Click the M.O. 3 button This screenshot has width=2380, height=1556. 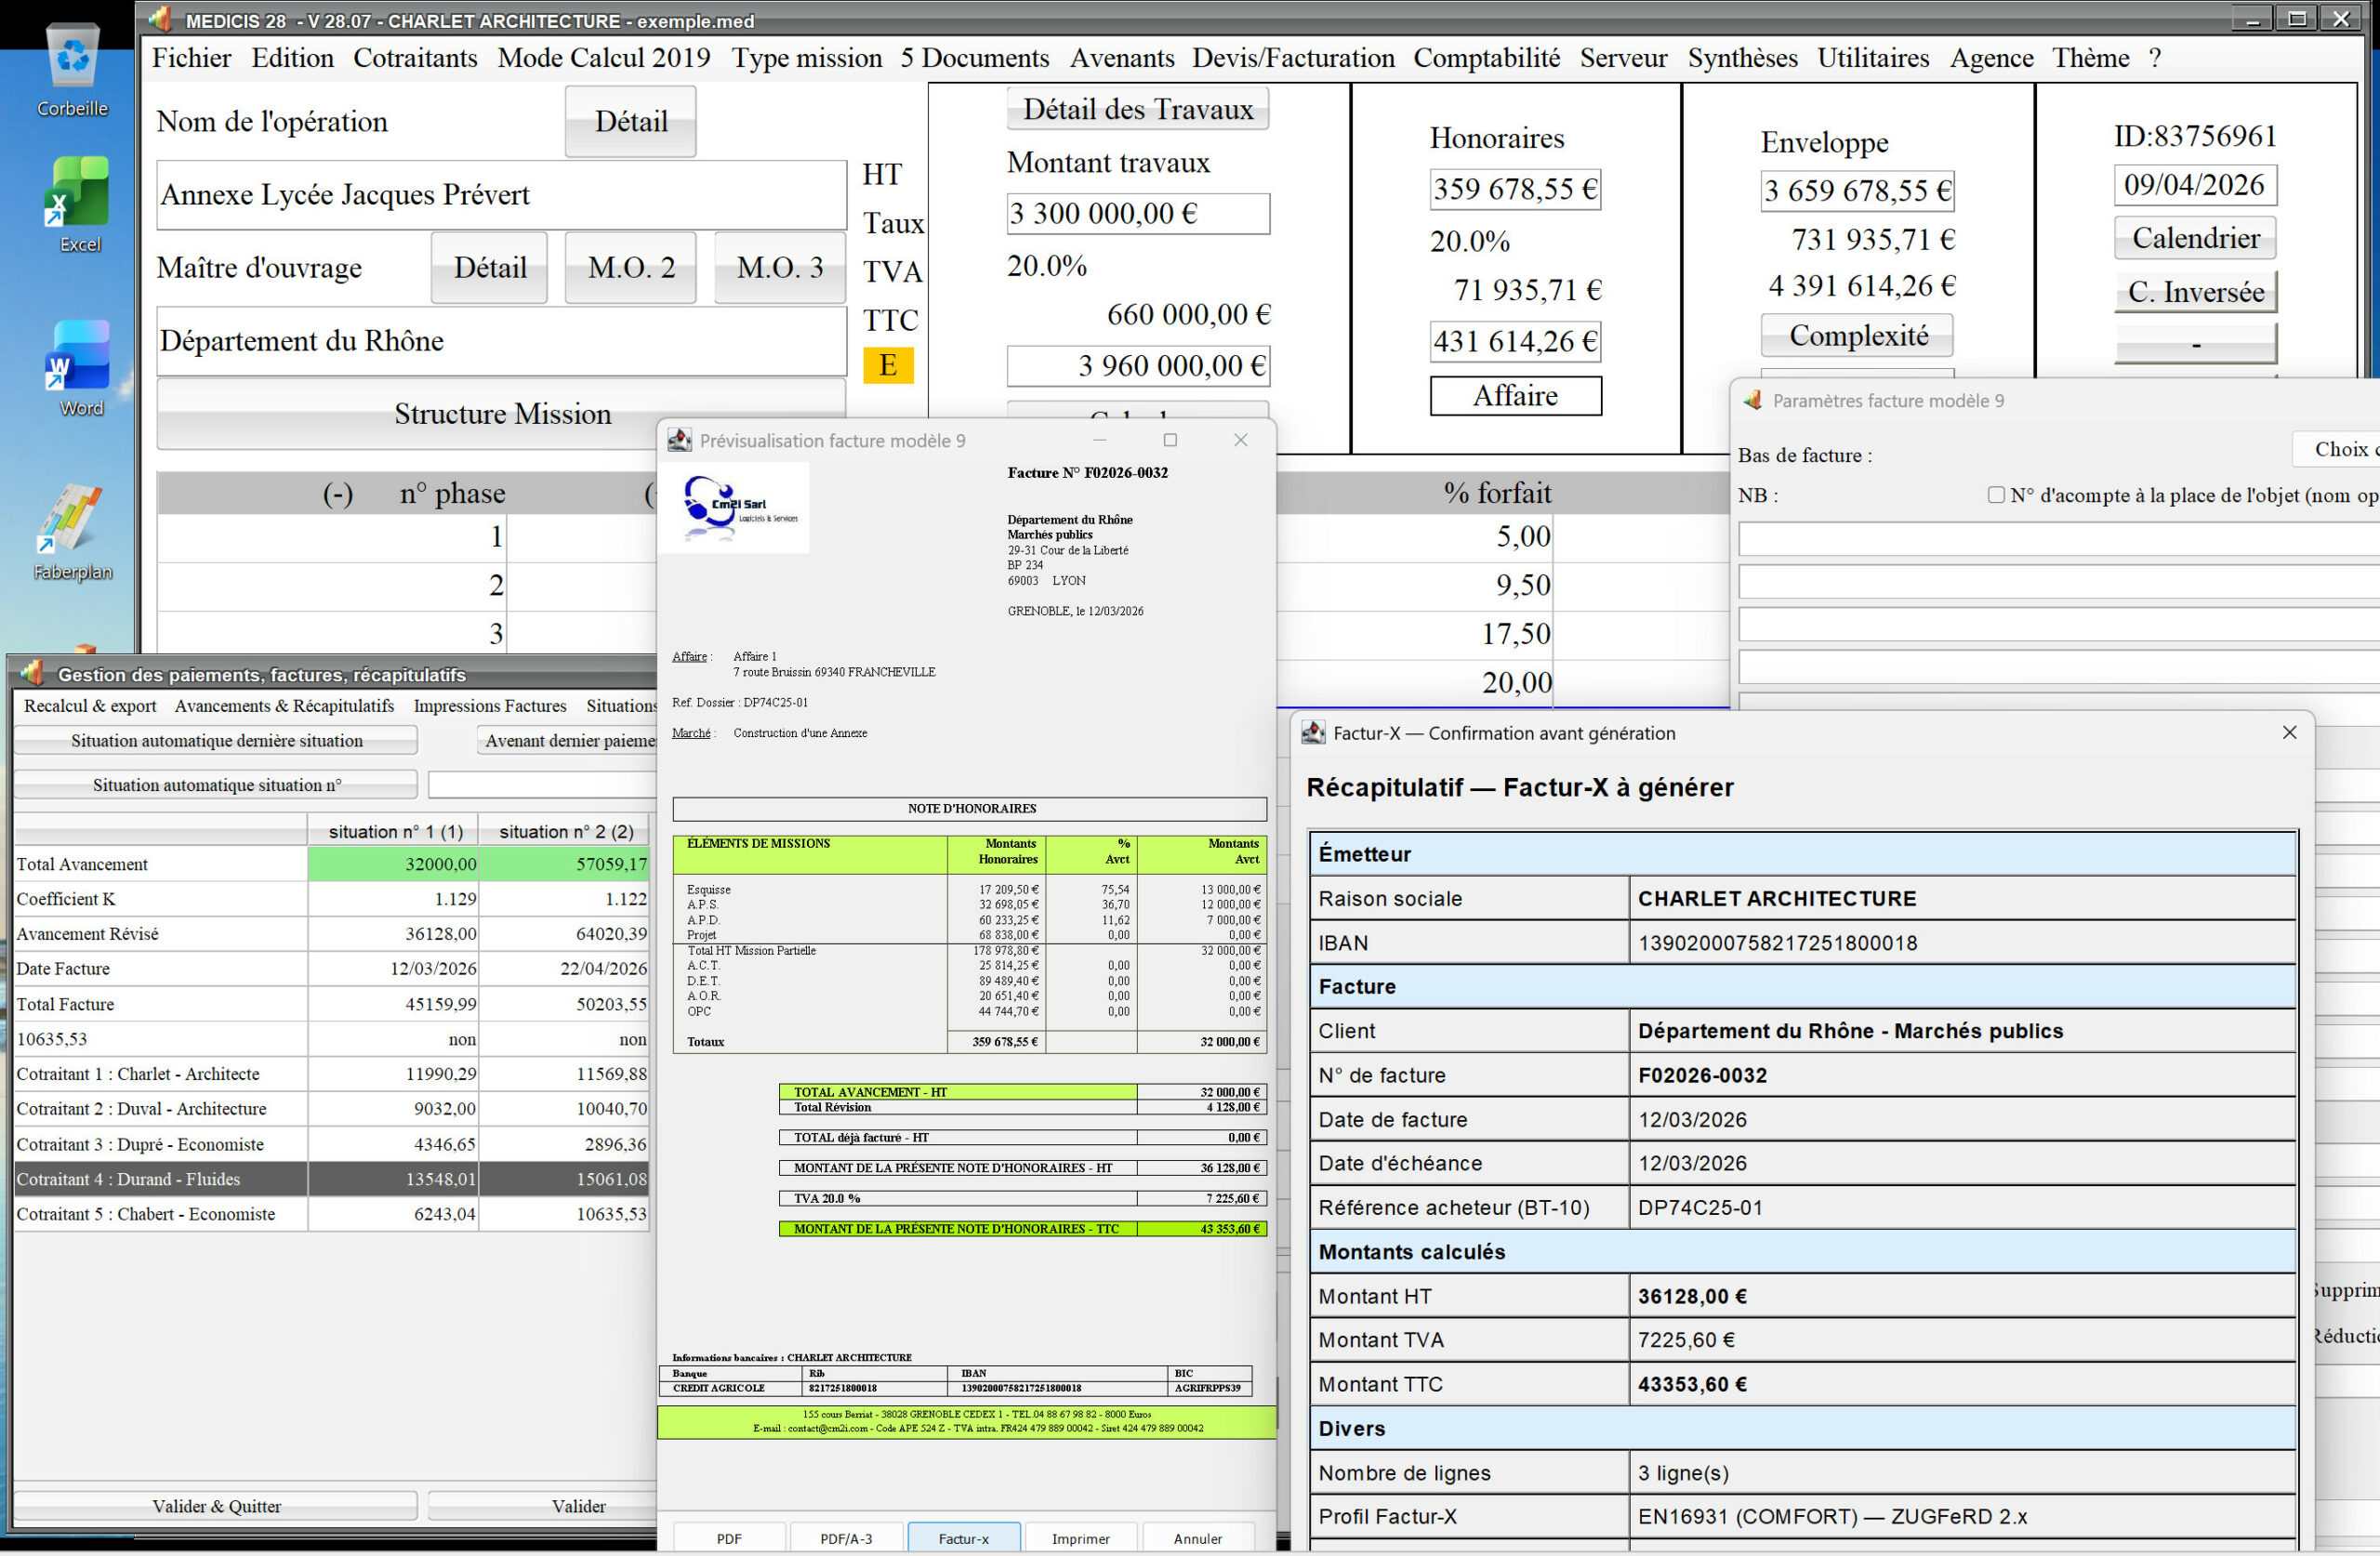click(x=780, y=268)
